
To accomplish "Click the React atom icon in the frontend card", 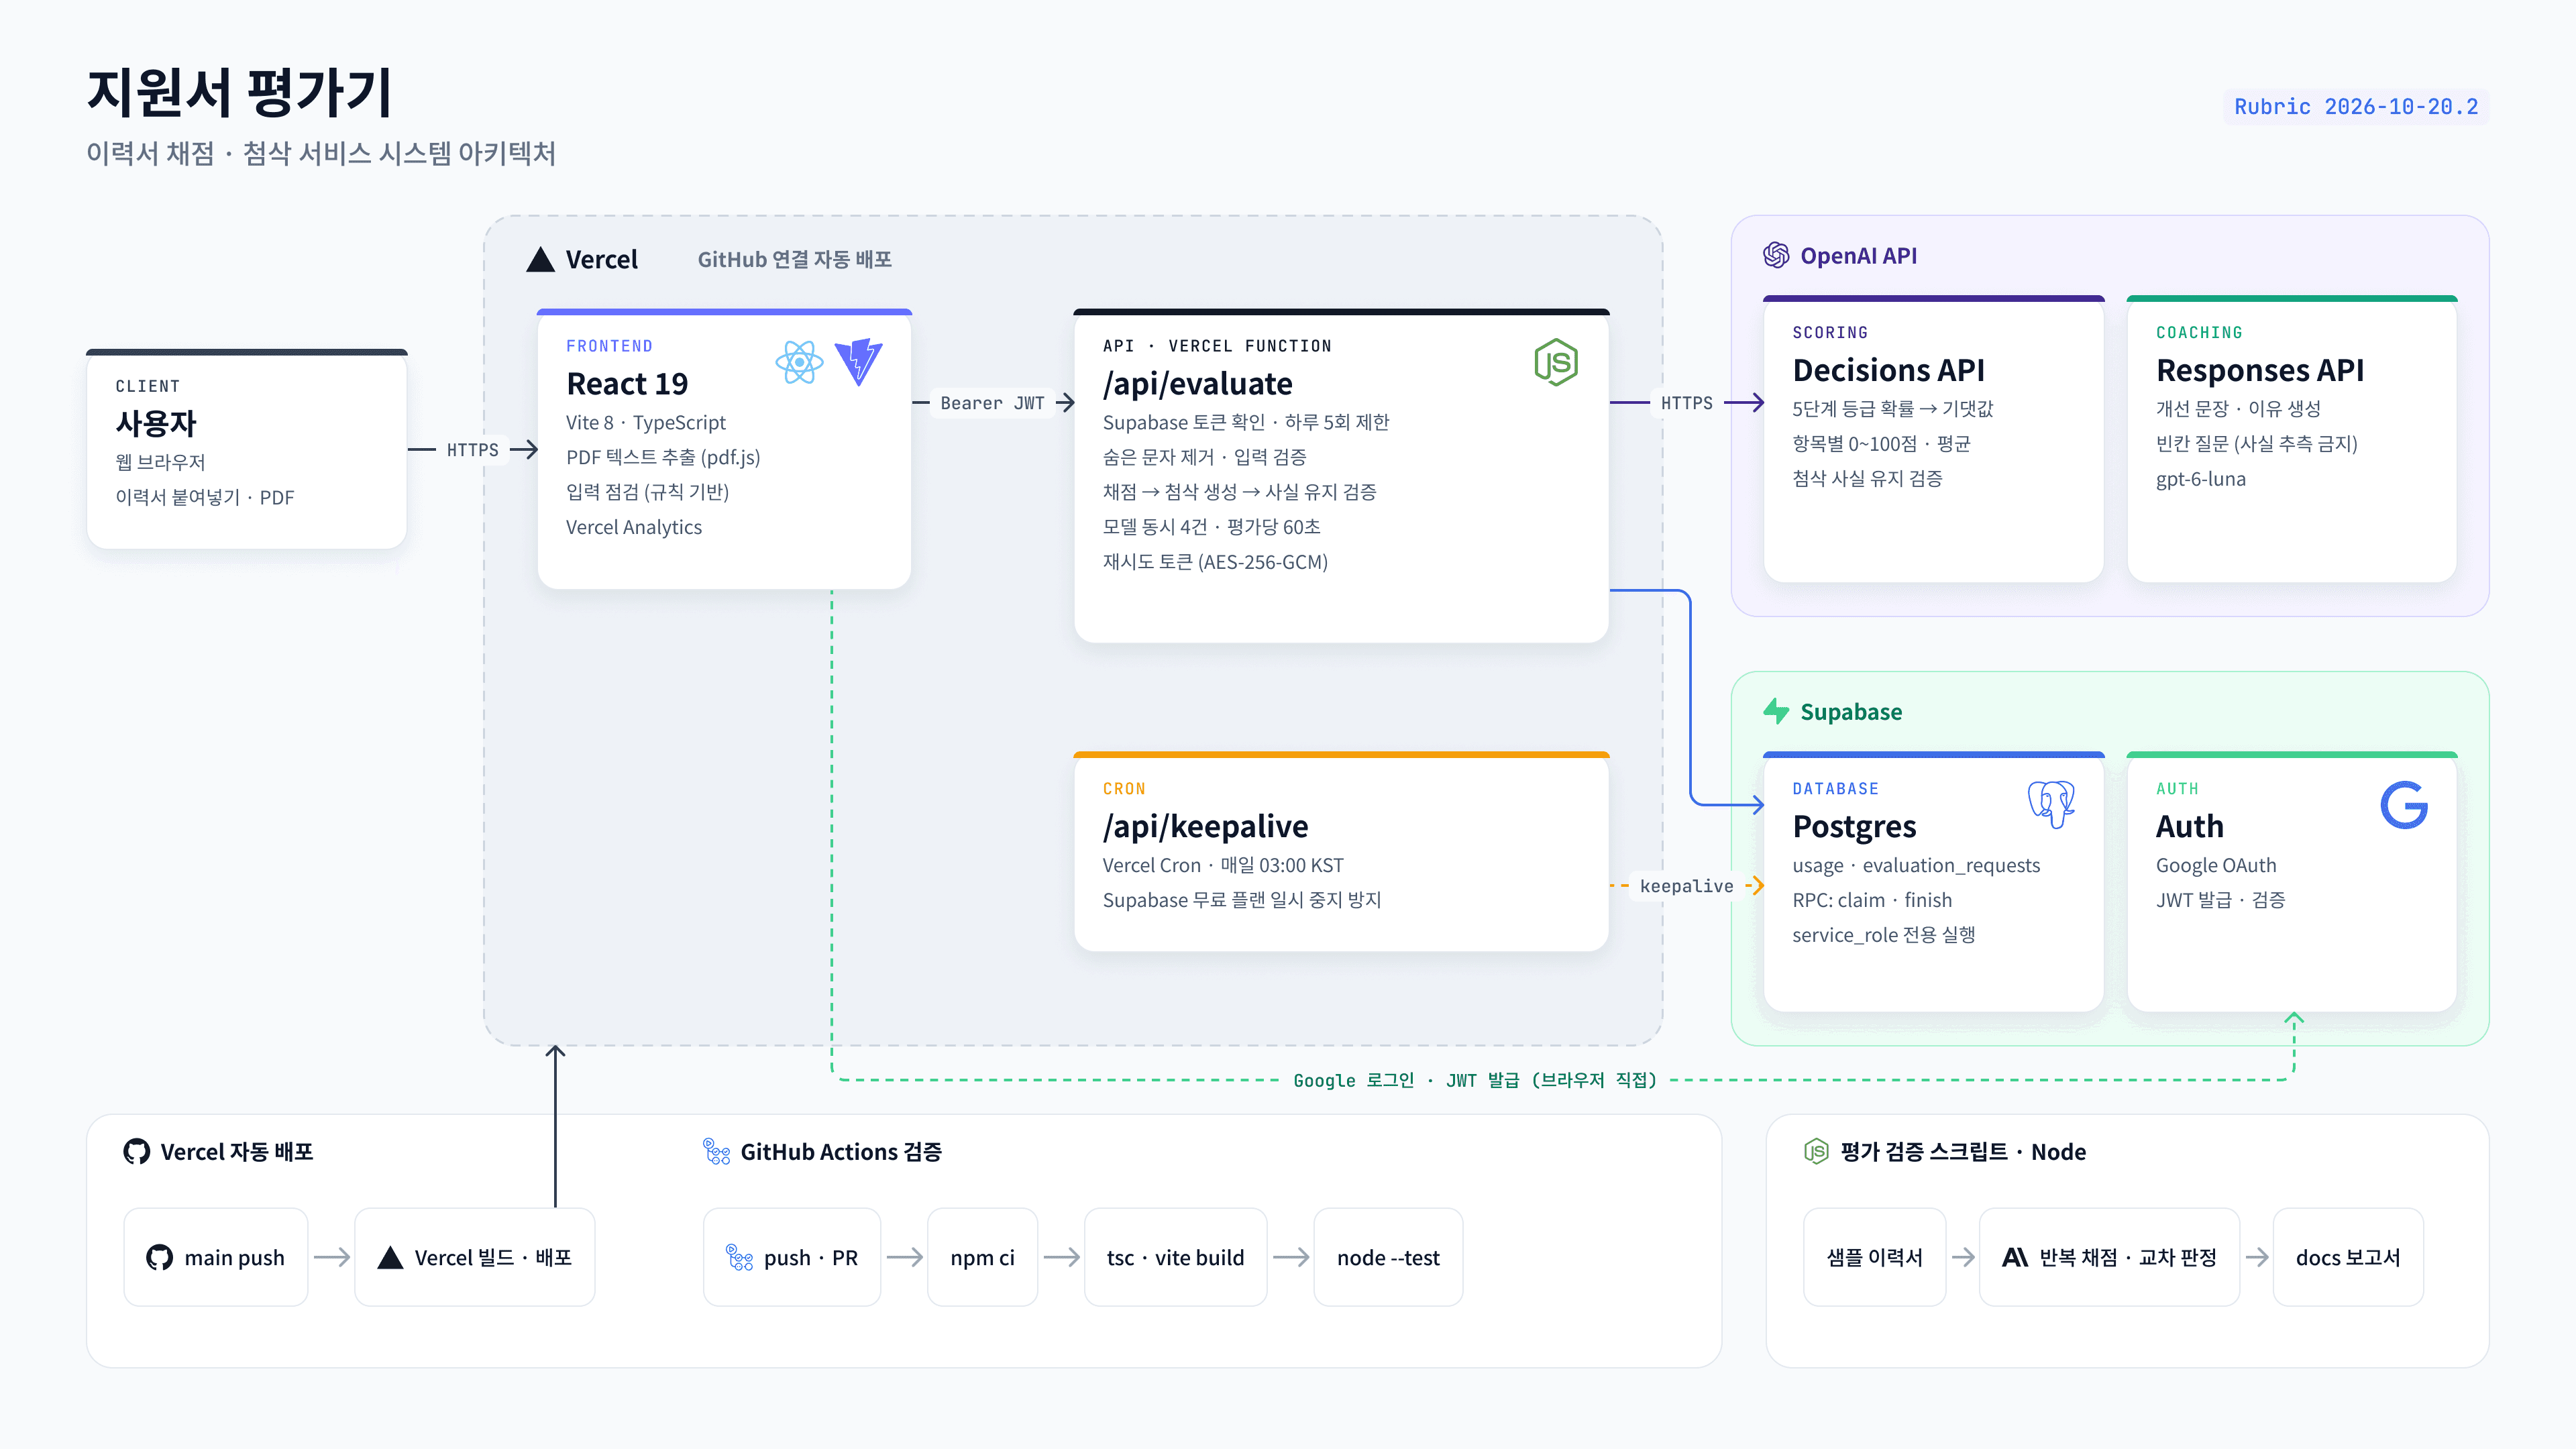I will 799,362.
